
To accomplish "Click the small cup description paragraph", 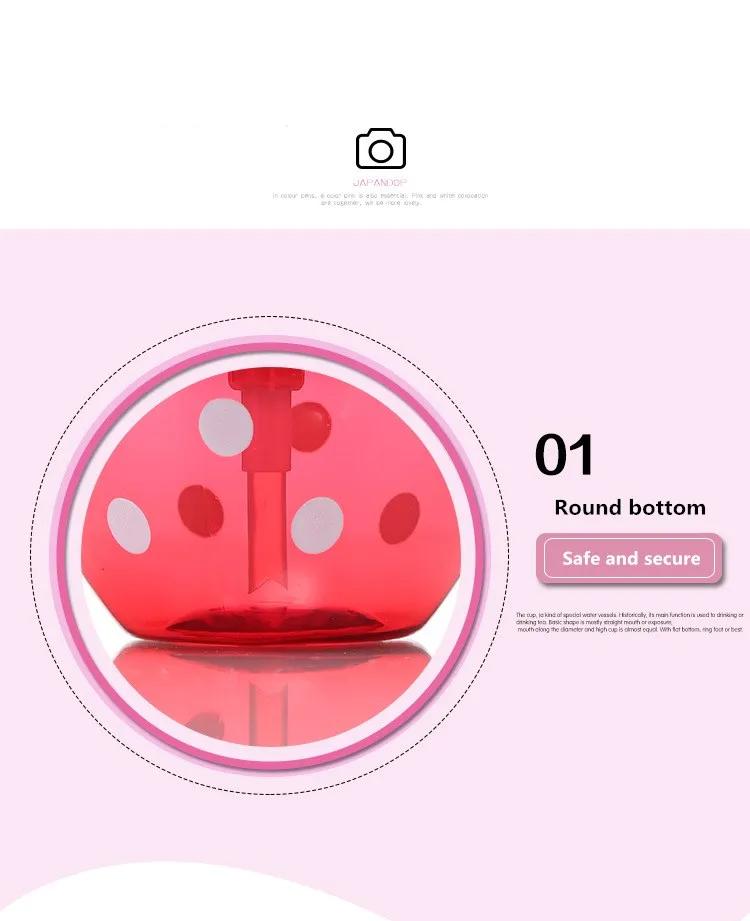I will point(630,622).
